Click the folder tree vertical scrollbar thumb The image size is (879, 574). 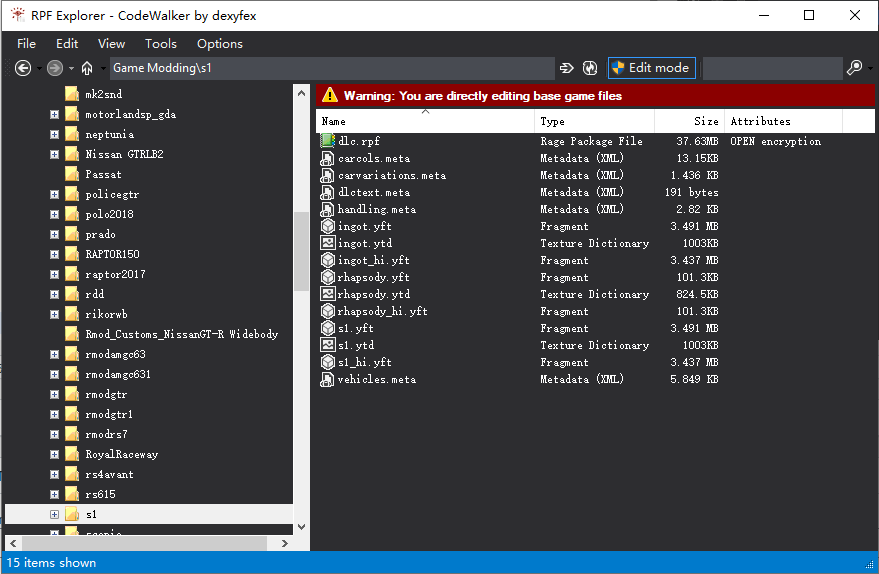pos(301,250)
